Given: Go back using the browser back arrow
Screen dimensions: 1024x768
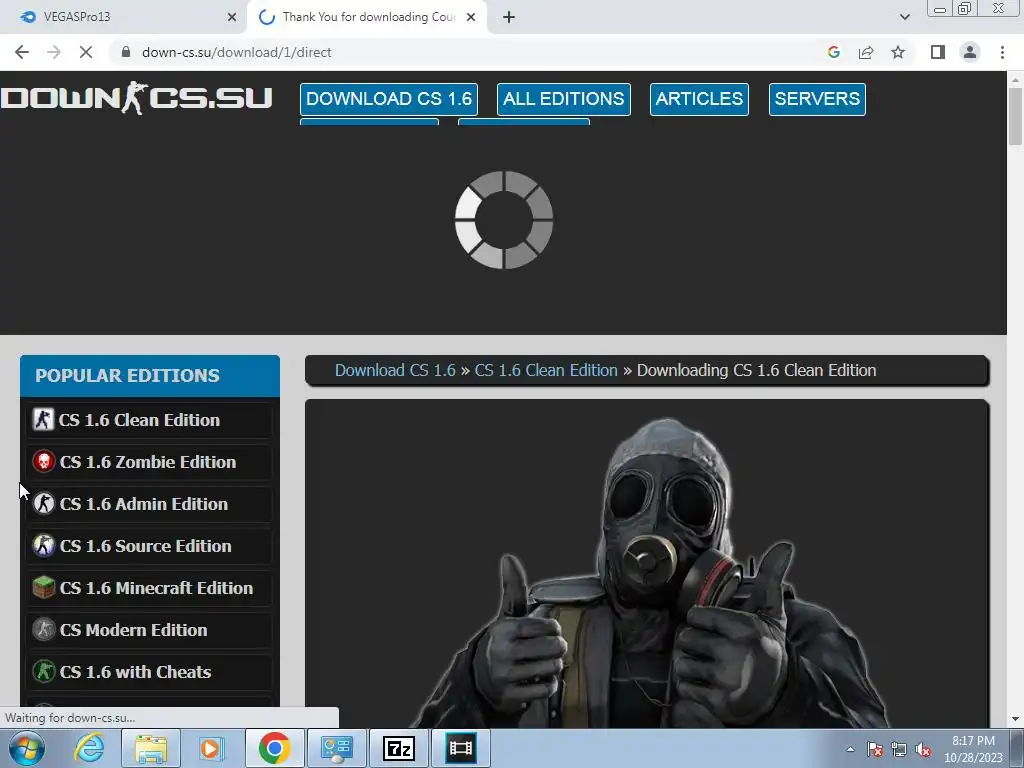Looking at the screenshot, I should point(22,52).
